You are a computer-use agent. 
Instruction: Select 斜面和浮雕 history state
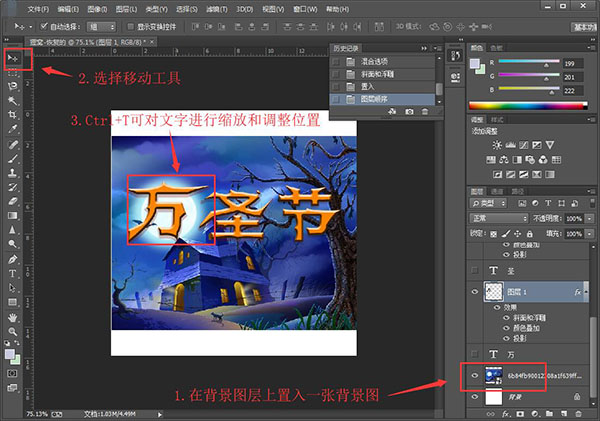coord(382,74)
